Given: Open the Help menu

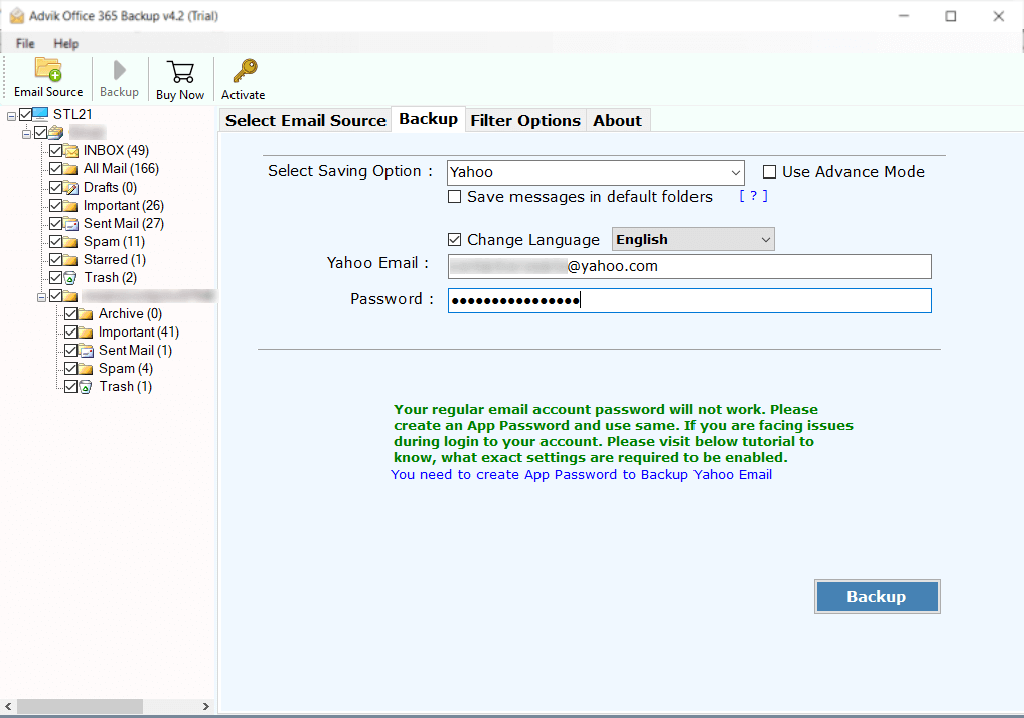Looking at the screenshot, I should click(66, 44).
